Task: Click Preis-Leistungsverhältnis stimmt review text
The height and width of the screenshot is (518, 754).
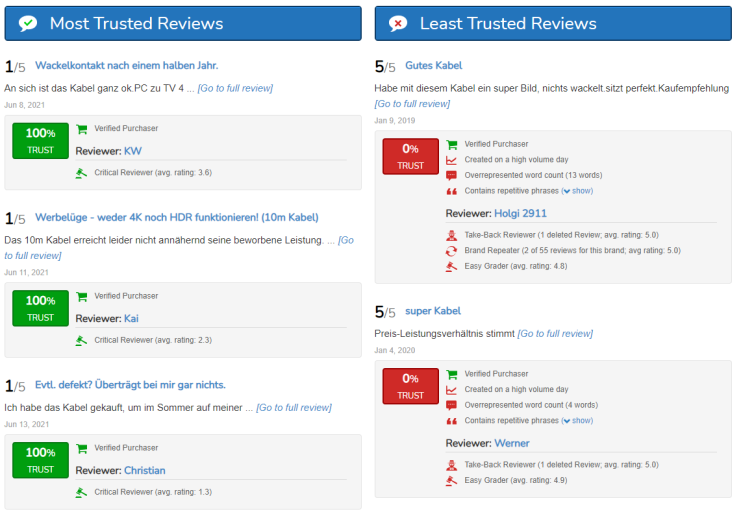Action: pos(444,334)
